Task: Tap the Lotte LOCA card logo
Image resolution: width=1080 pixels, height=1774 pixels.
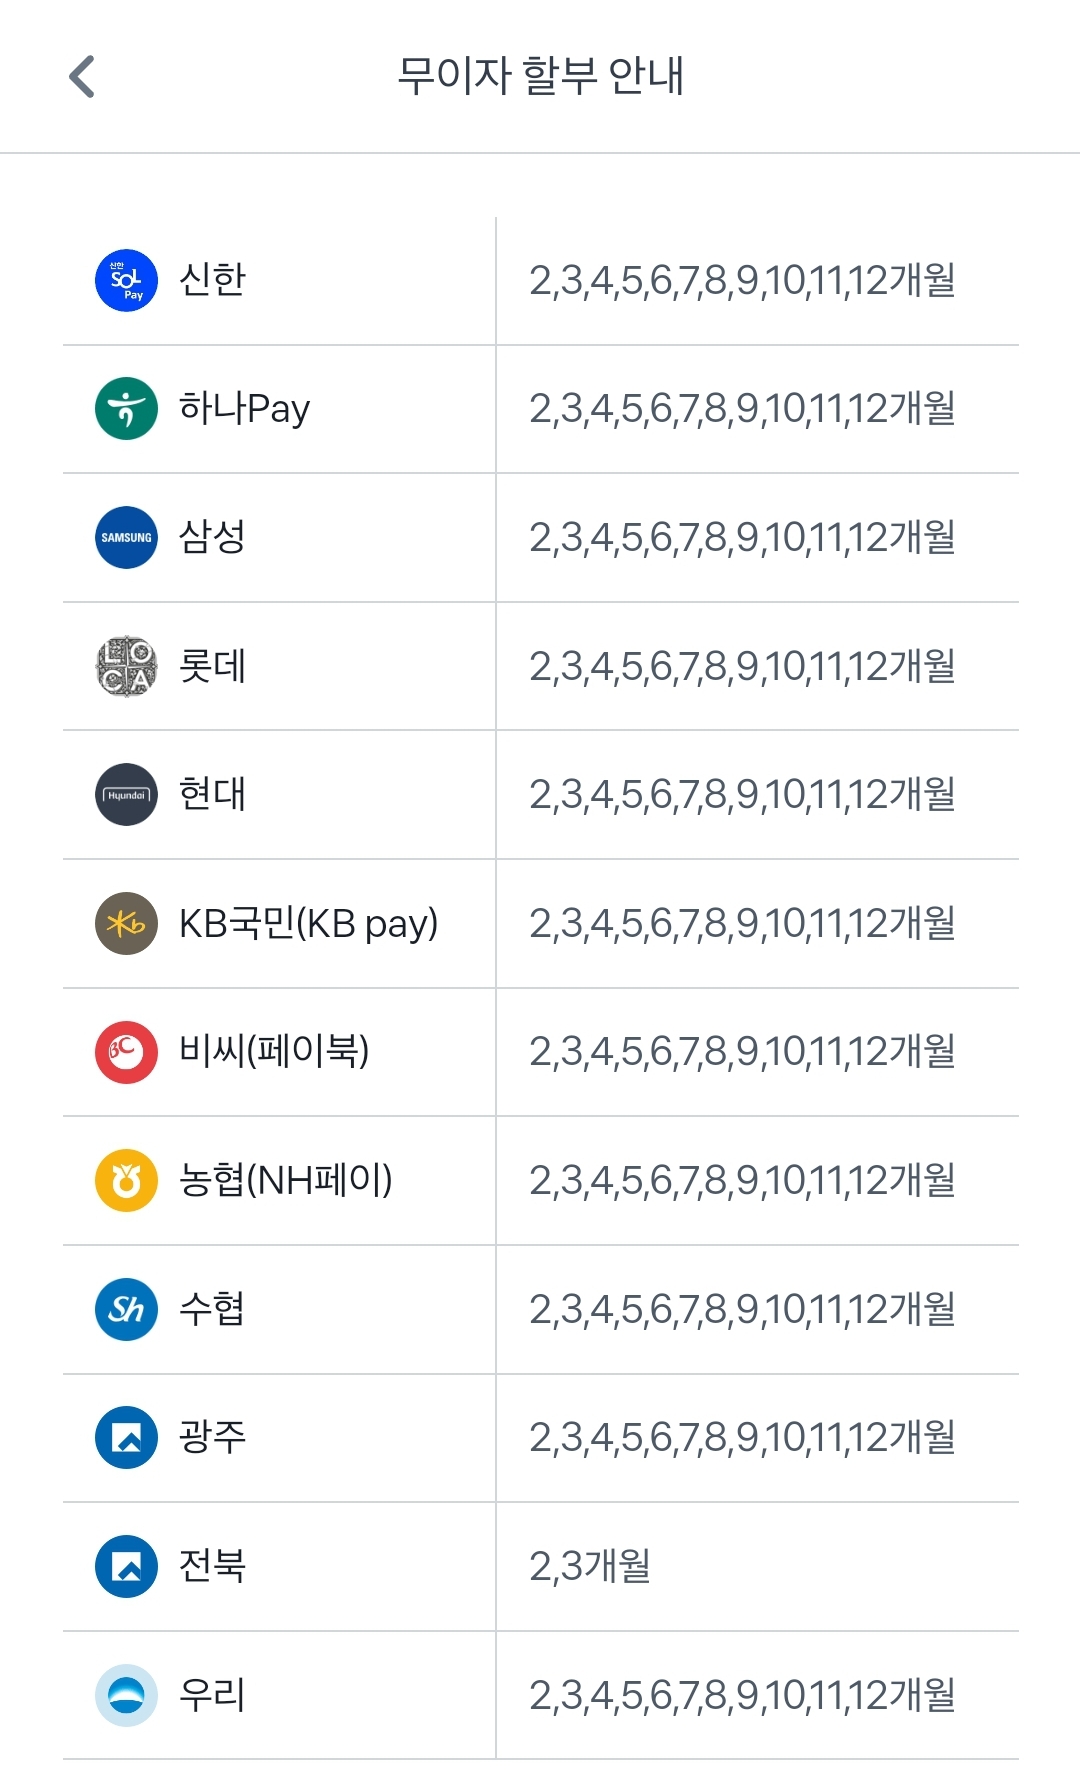Action: click(126, 666)
